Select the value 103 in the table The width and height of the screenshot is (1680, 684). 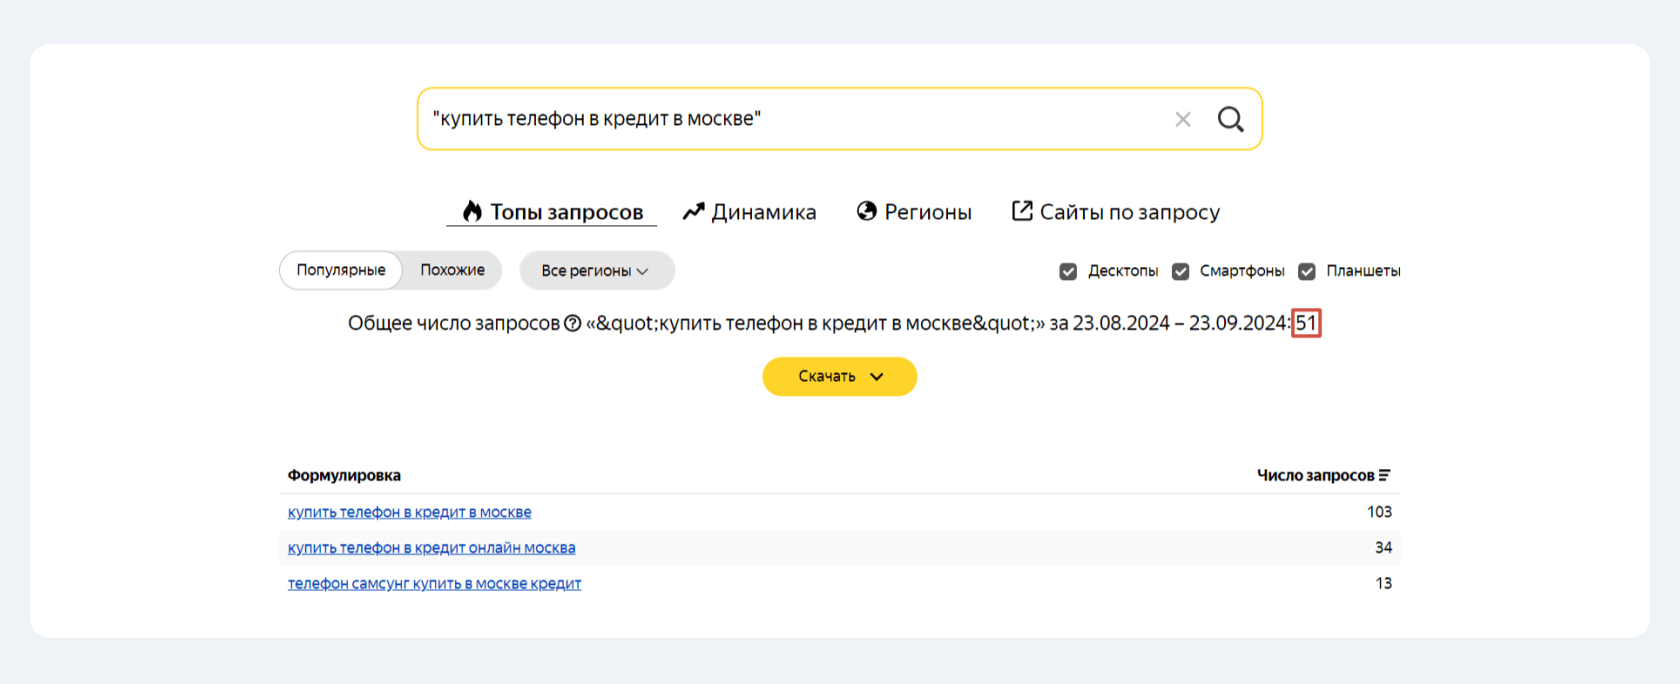[1379, 512]
